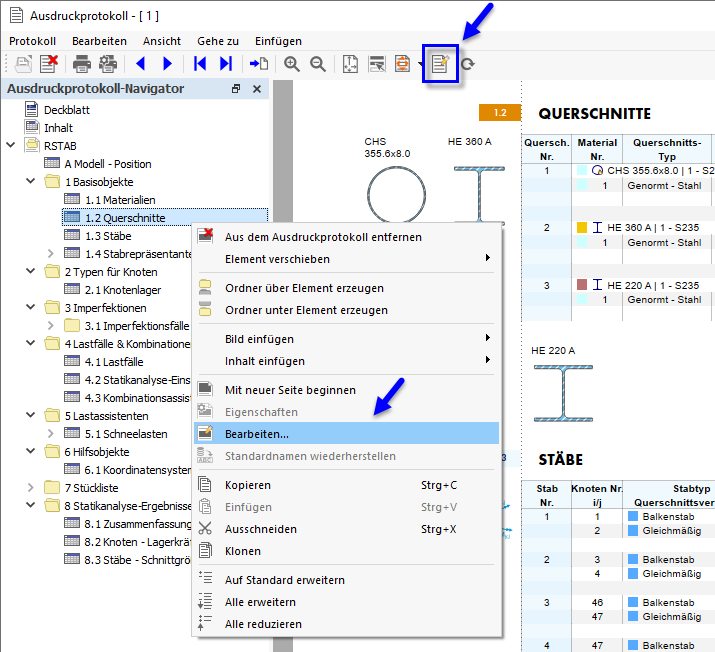Image resolution: width=715 pixels, height=652 pixels.
Task: Select A Modell - Position item
Action: [x=108, y=164]
